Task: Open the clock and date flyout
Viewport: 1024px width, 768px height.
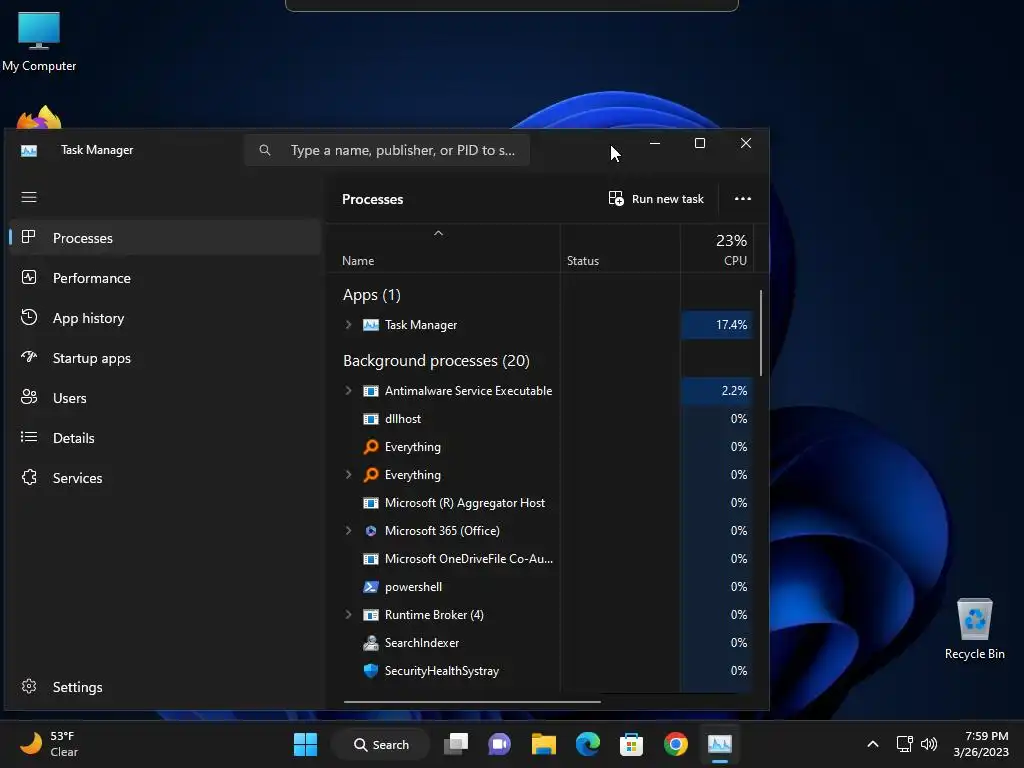Action: click(981, 744)
